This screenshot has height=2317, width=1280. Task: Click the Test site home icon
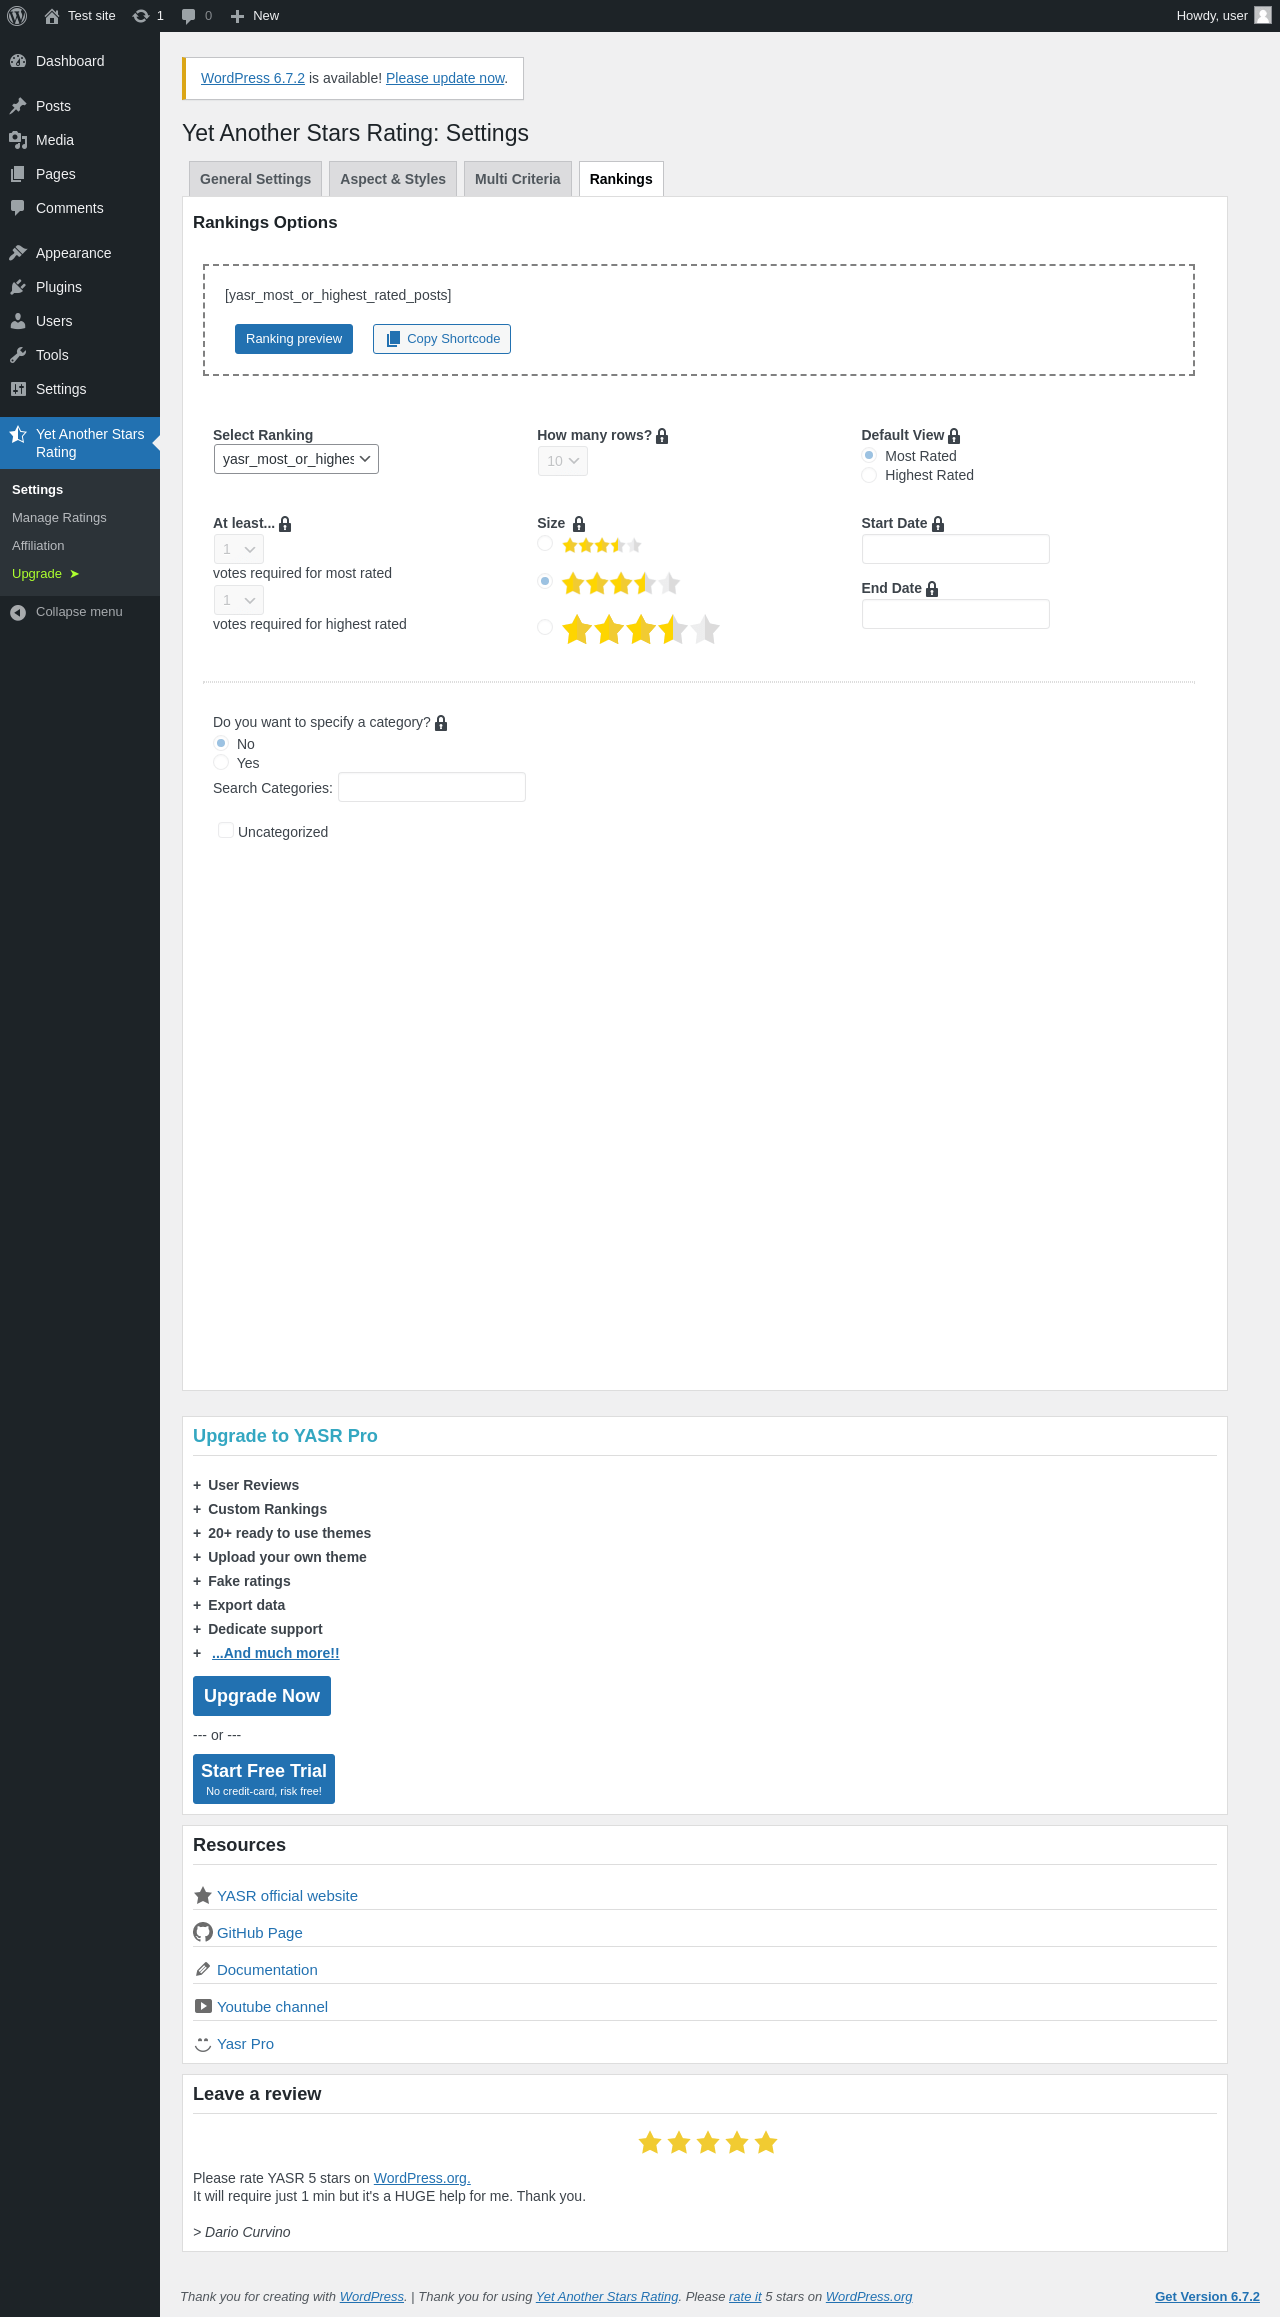click(x=52, y=16)
